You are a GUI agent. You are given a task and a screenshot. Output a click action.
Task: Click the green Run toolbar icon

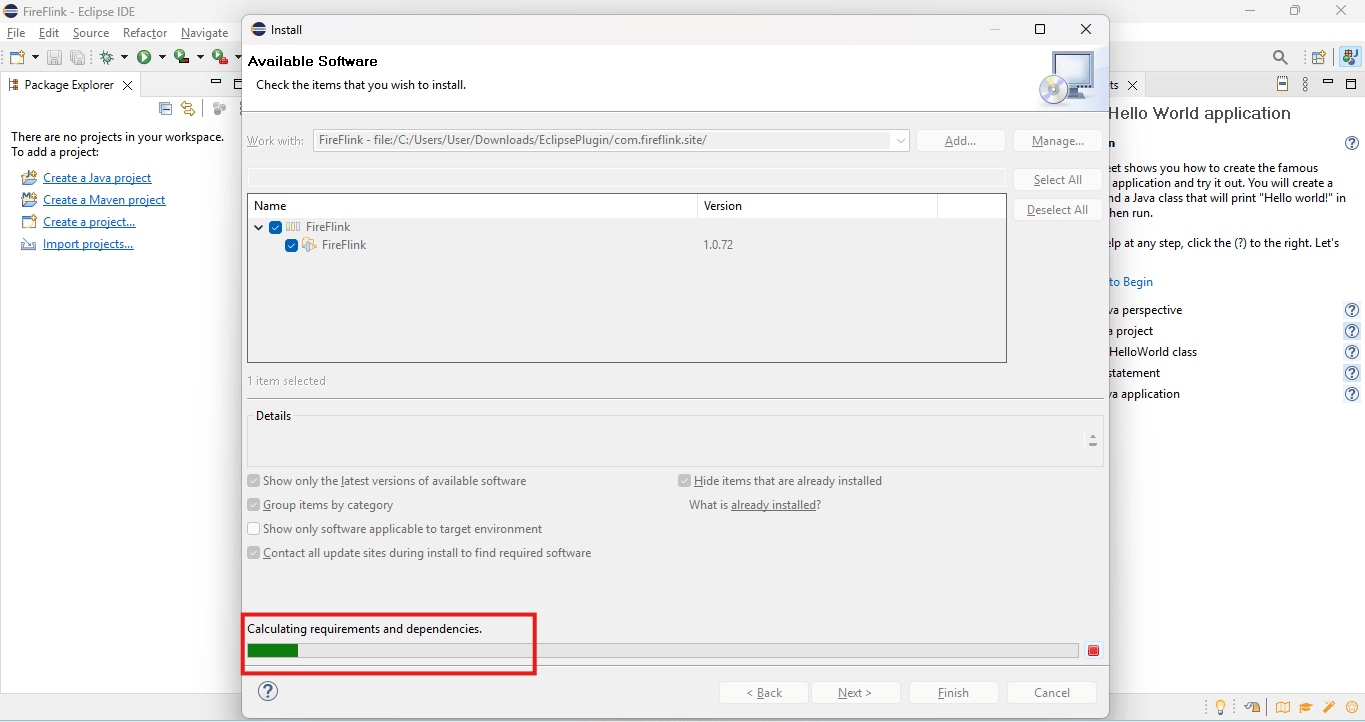(144, 57)
